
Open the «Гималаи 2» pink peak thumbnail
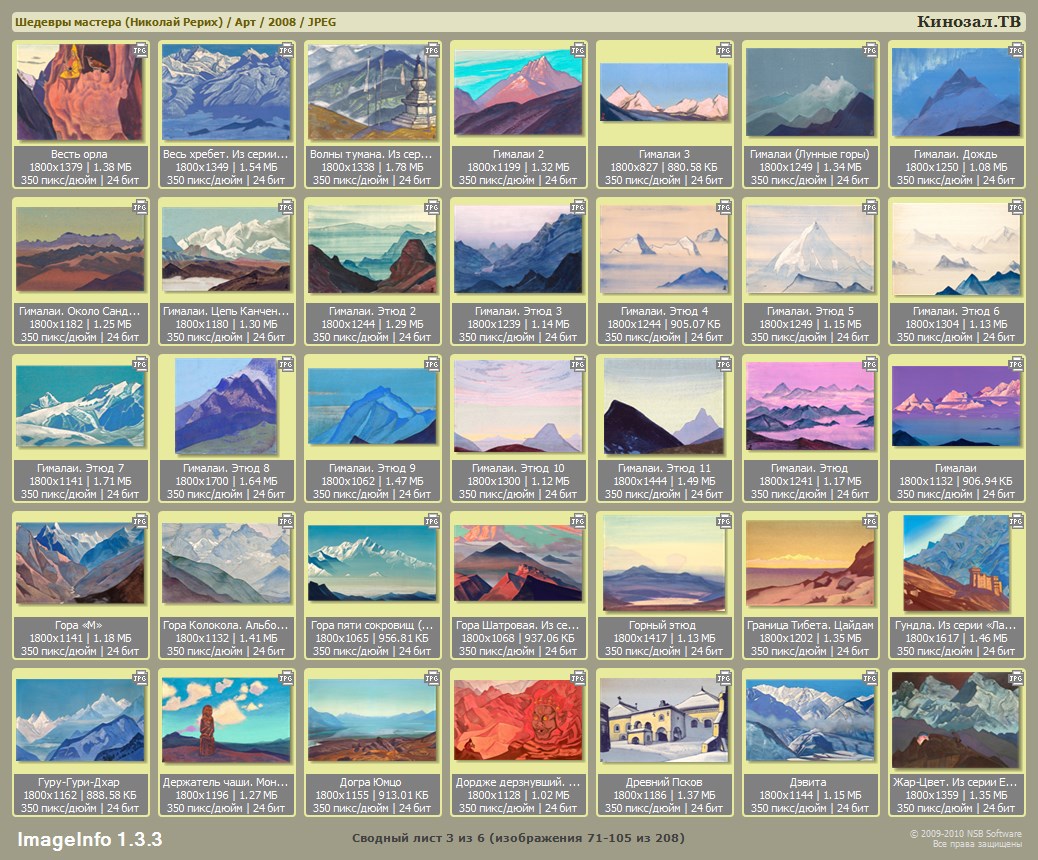pos(518,92)
